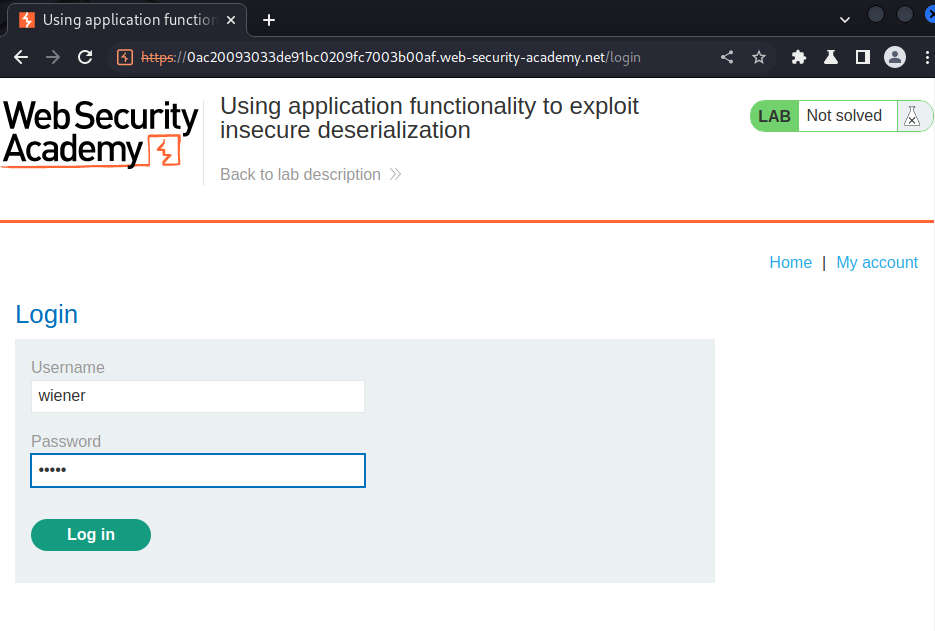This screenshot has height=631, width=935.
Task: Click the green LAB badge
Action: coord(774,116)
